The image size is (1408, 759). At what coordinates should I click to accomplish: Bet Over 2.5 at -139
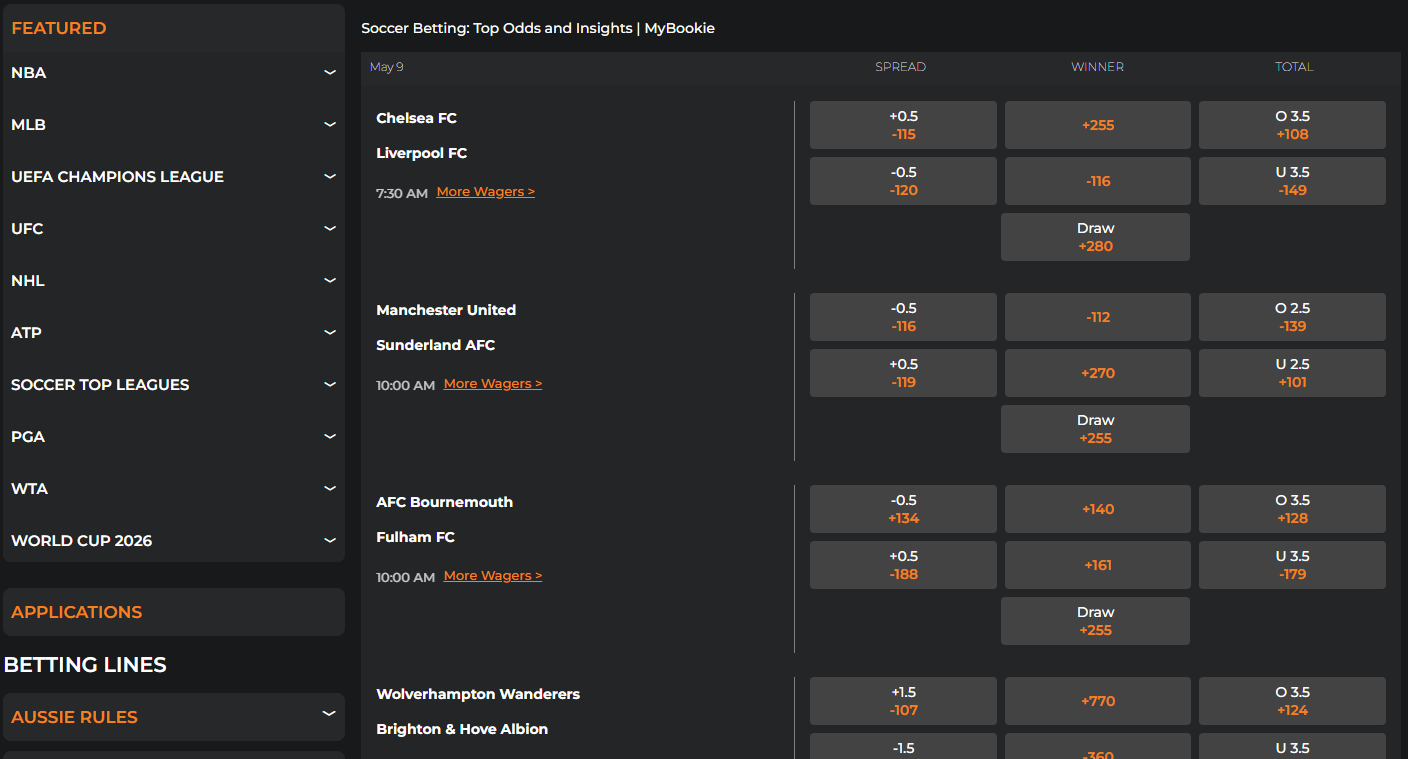[1292, 317]
